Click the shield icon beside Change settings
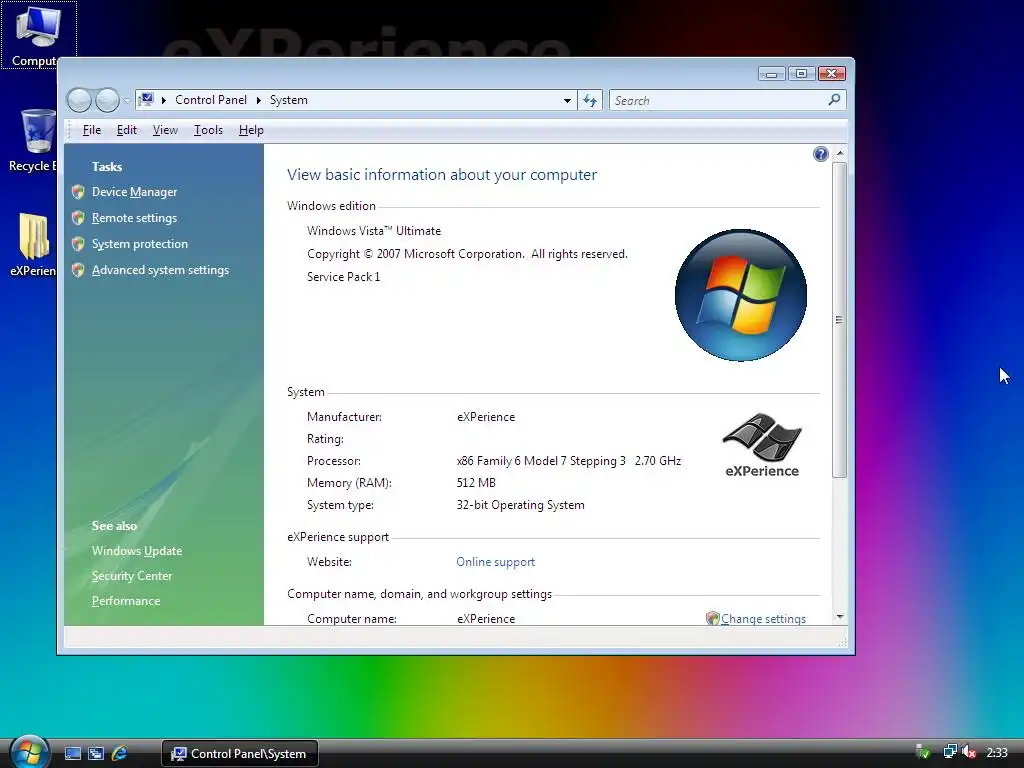 click(x=712, y=618)
